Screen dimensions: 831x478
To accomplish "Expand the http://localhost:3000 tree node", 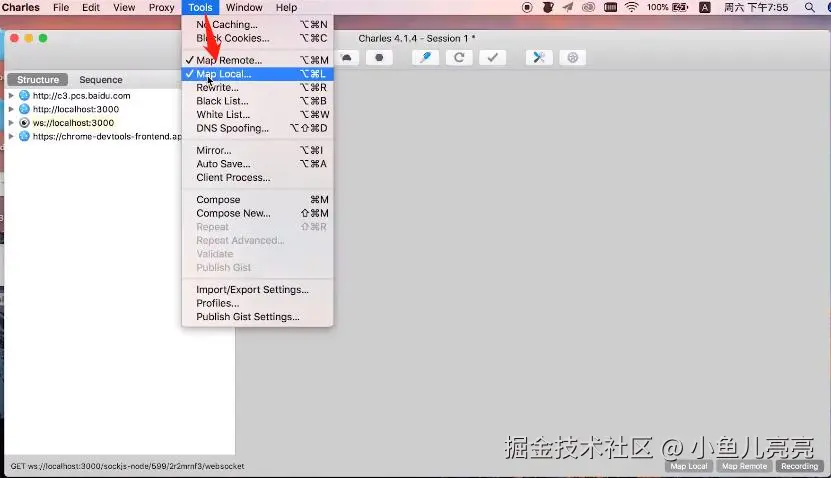I will pos(11,109).
